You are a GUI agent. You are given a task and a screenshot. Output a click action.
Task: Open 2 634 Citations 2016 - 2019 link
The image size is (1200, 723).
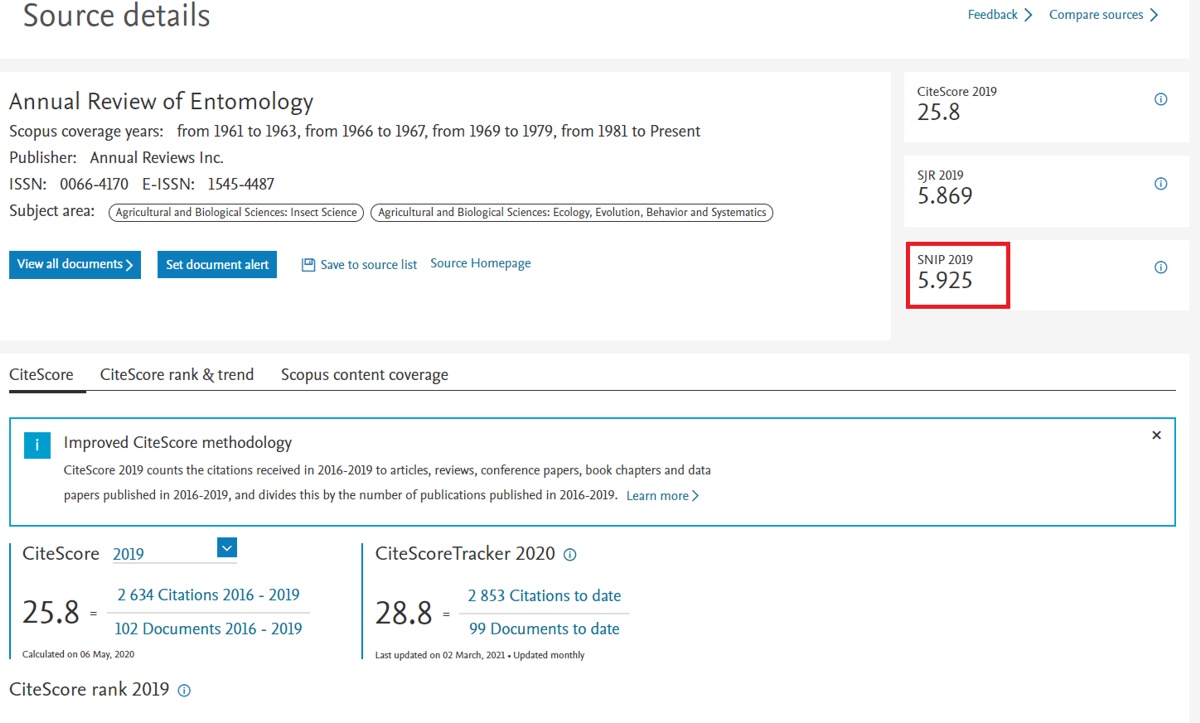tap(208, 595)
